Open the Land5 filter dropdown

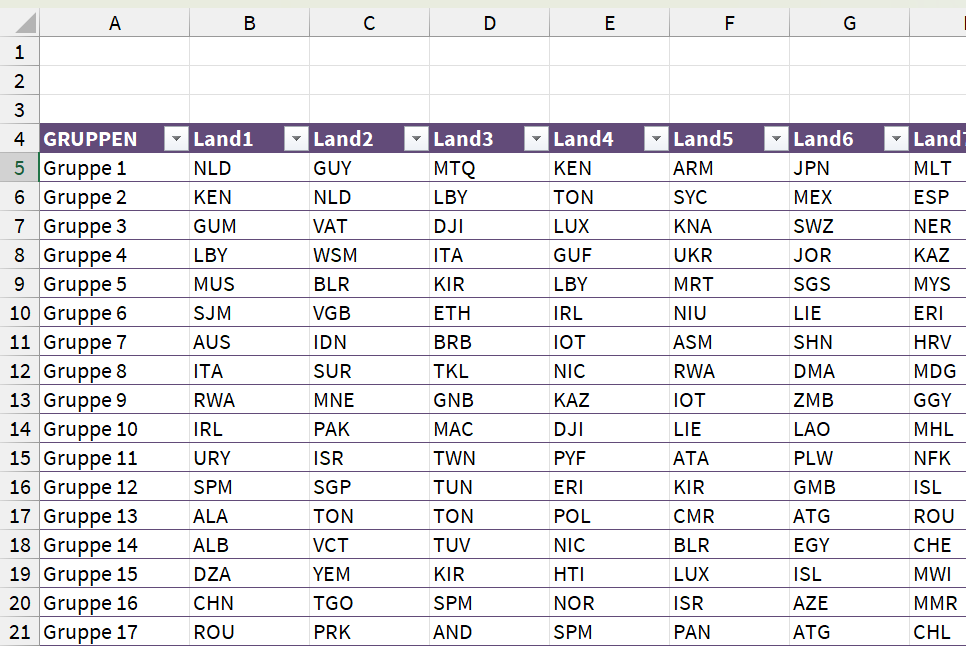pos(776,139)
